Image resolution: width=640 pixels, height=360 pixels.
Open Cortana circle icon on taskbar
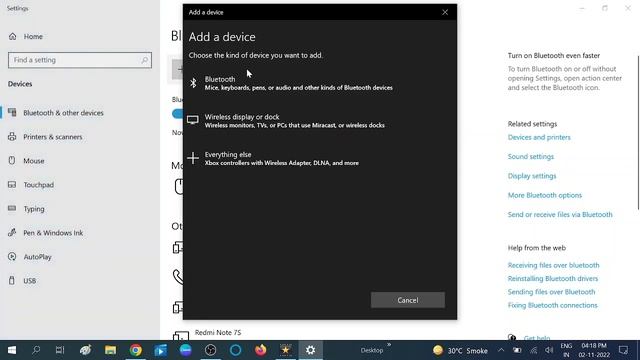click(x=236, y=350)
